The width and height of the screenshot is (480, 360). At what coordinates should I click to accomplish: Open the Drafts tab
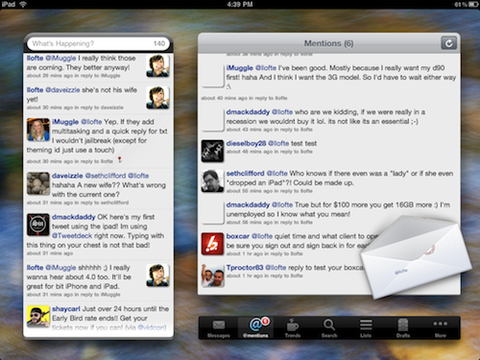403,328
